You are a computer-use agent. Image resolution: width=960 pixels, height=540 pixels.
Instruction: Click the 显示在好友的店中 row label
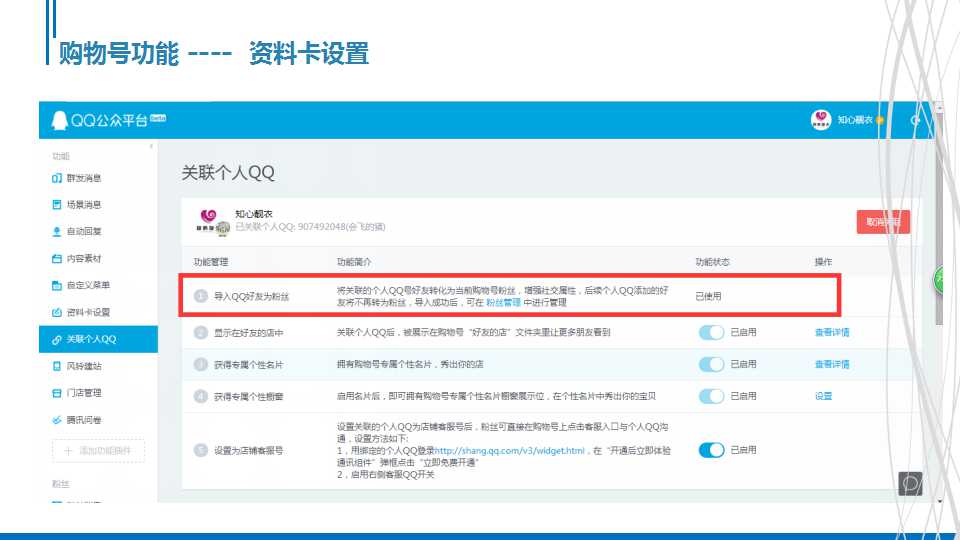(x=249, y=333)
